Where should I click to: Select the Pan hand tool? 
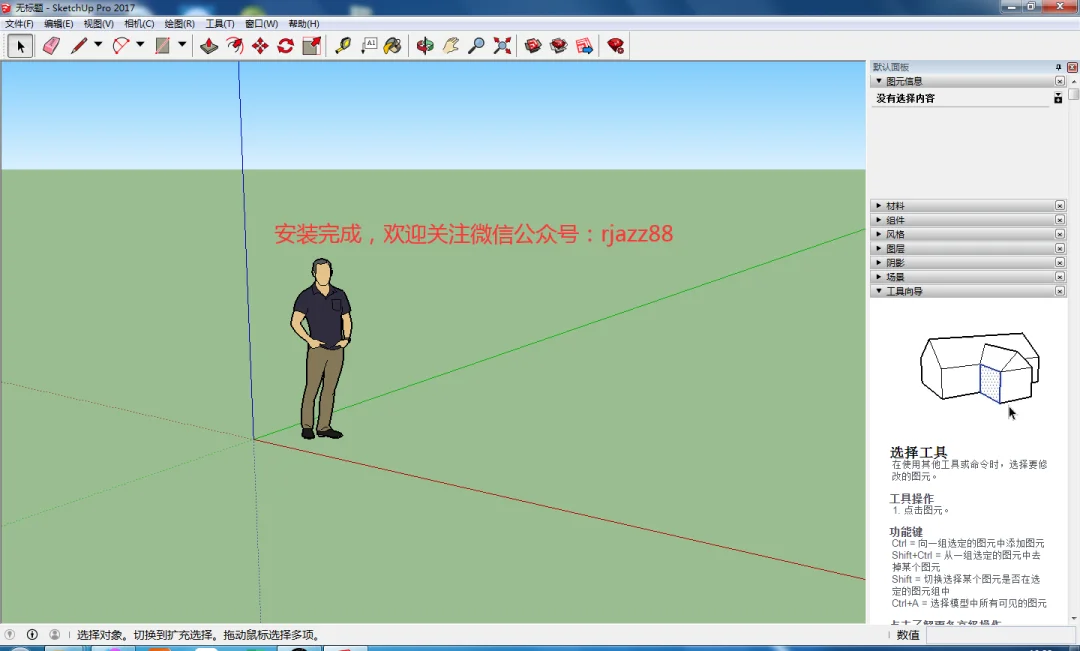[x=450, y=46]
